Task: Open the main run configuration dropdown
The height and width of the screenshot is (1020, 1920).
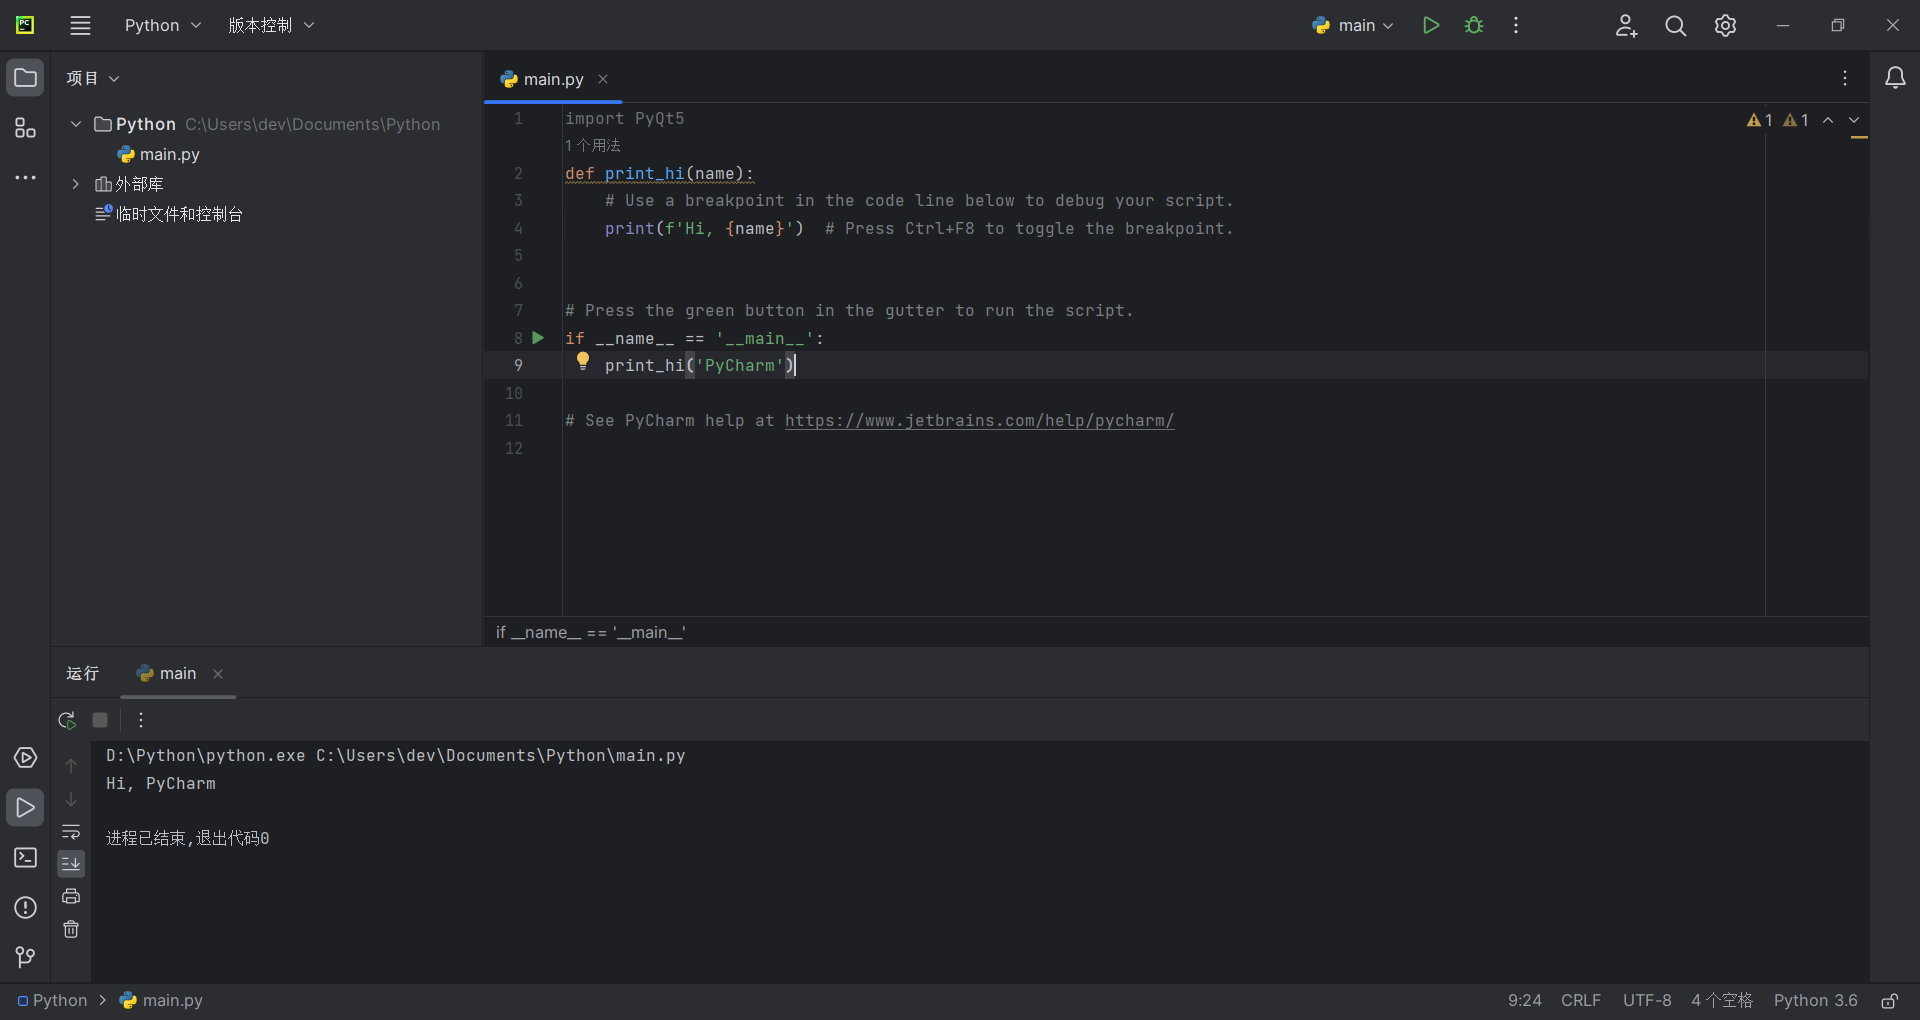Action: coord(1353,25)
